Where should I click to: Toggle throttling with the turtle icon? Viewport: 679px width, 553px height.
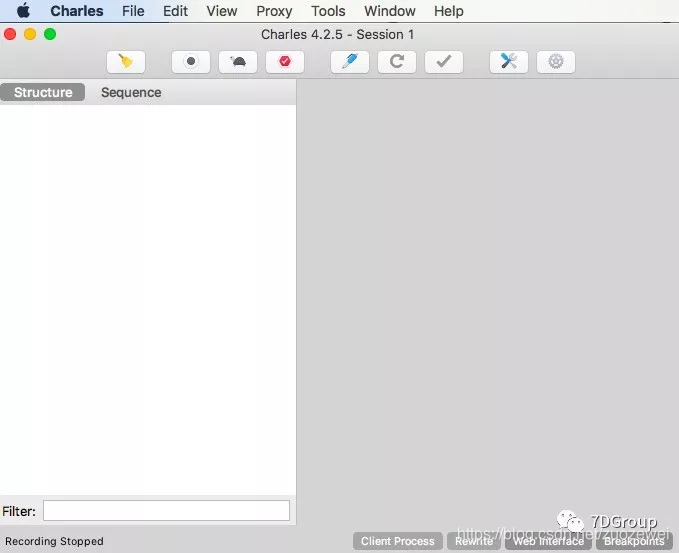click(x=238, y=62)
